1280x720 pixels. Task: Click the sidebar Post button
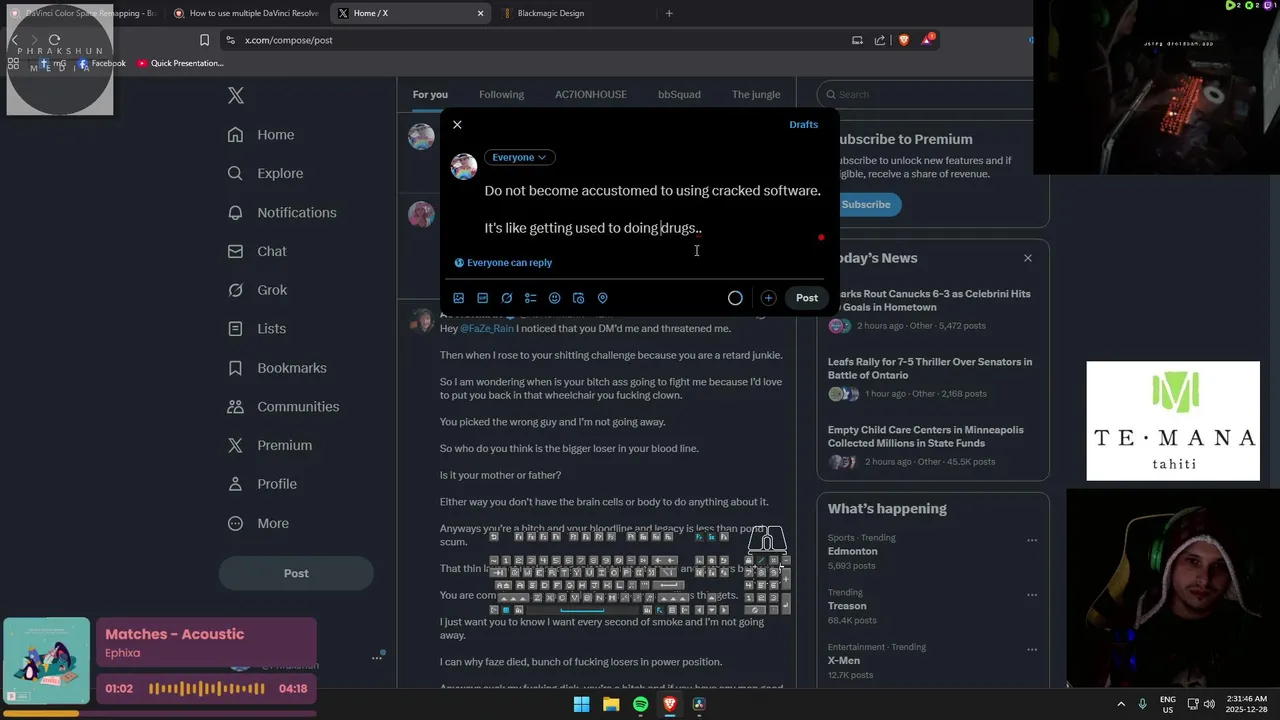296,573
